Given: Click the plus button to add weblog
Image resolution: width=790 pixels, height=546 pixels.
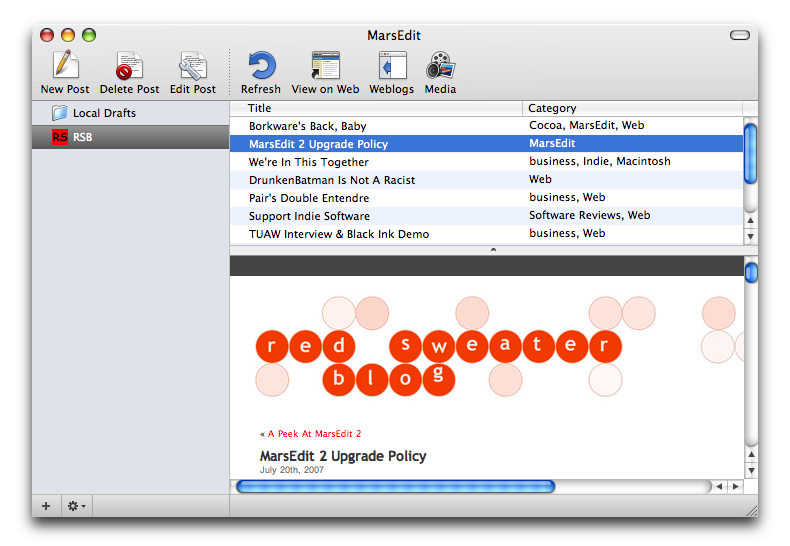Looking at the screenshot, I should click(x=46, y=506).
